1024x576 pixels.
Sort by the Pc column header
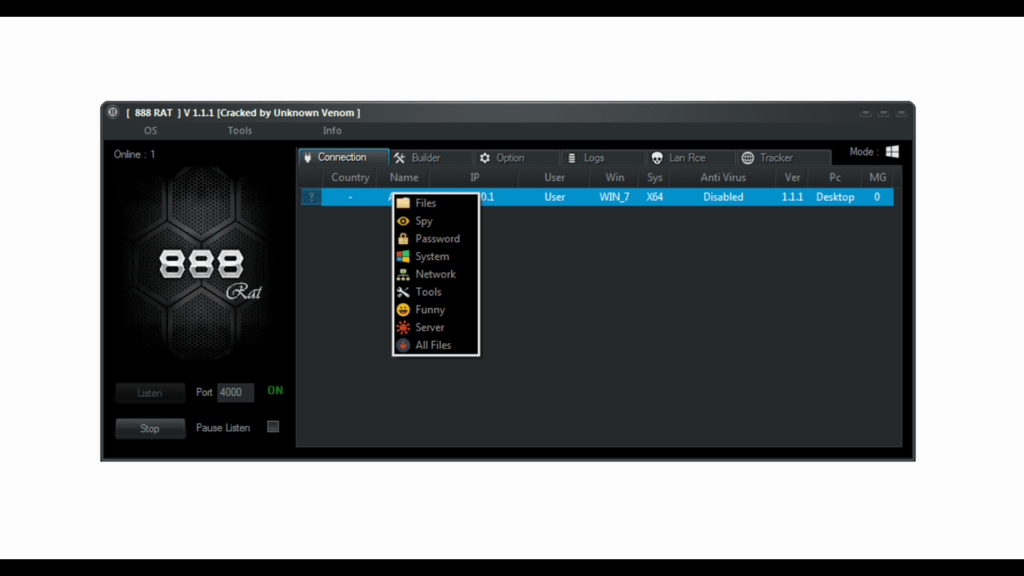tap(835, 177)
